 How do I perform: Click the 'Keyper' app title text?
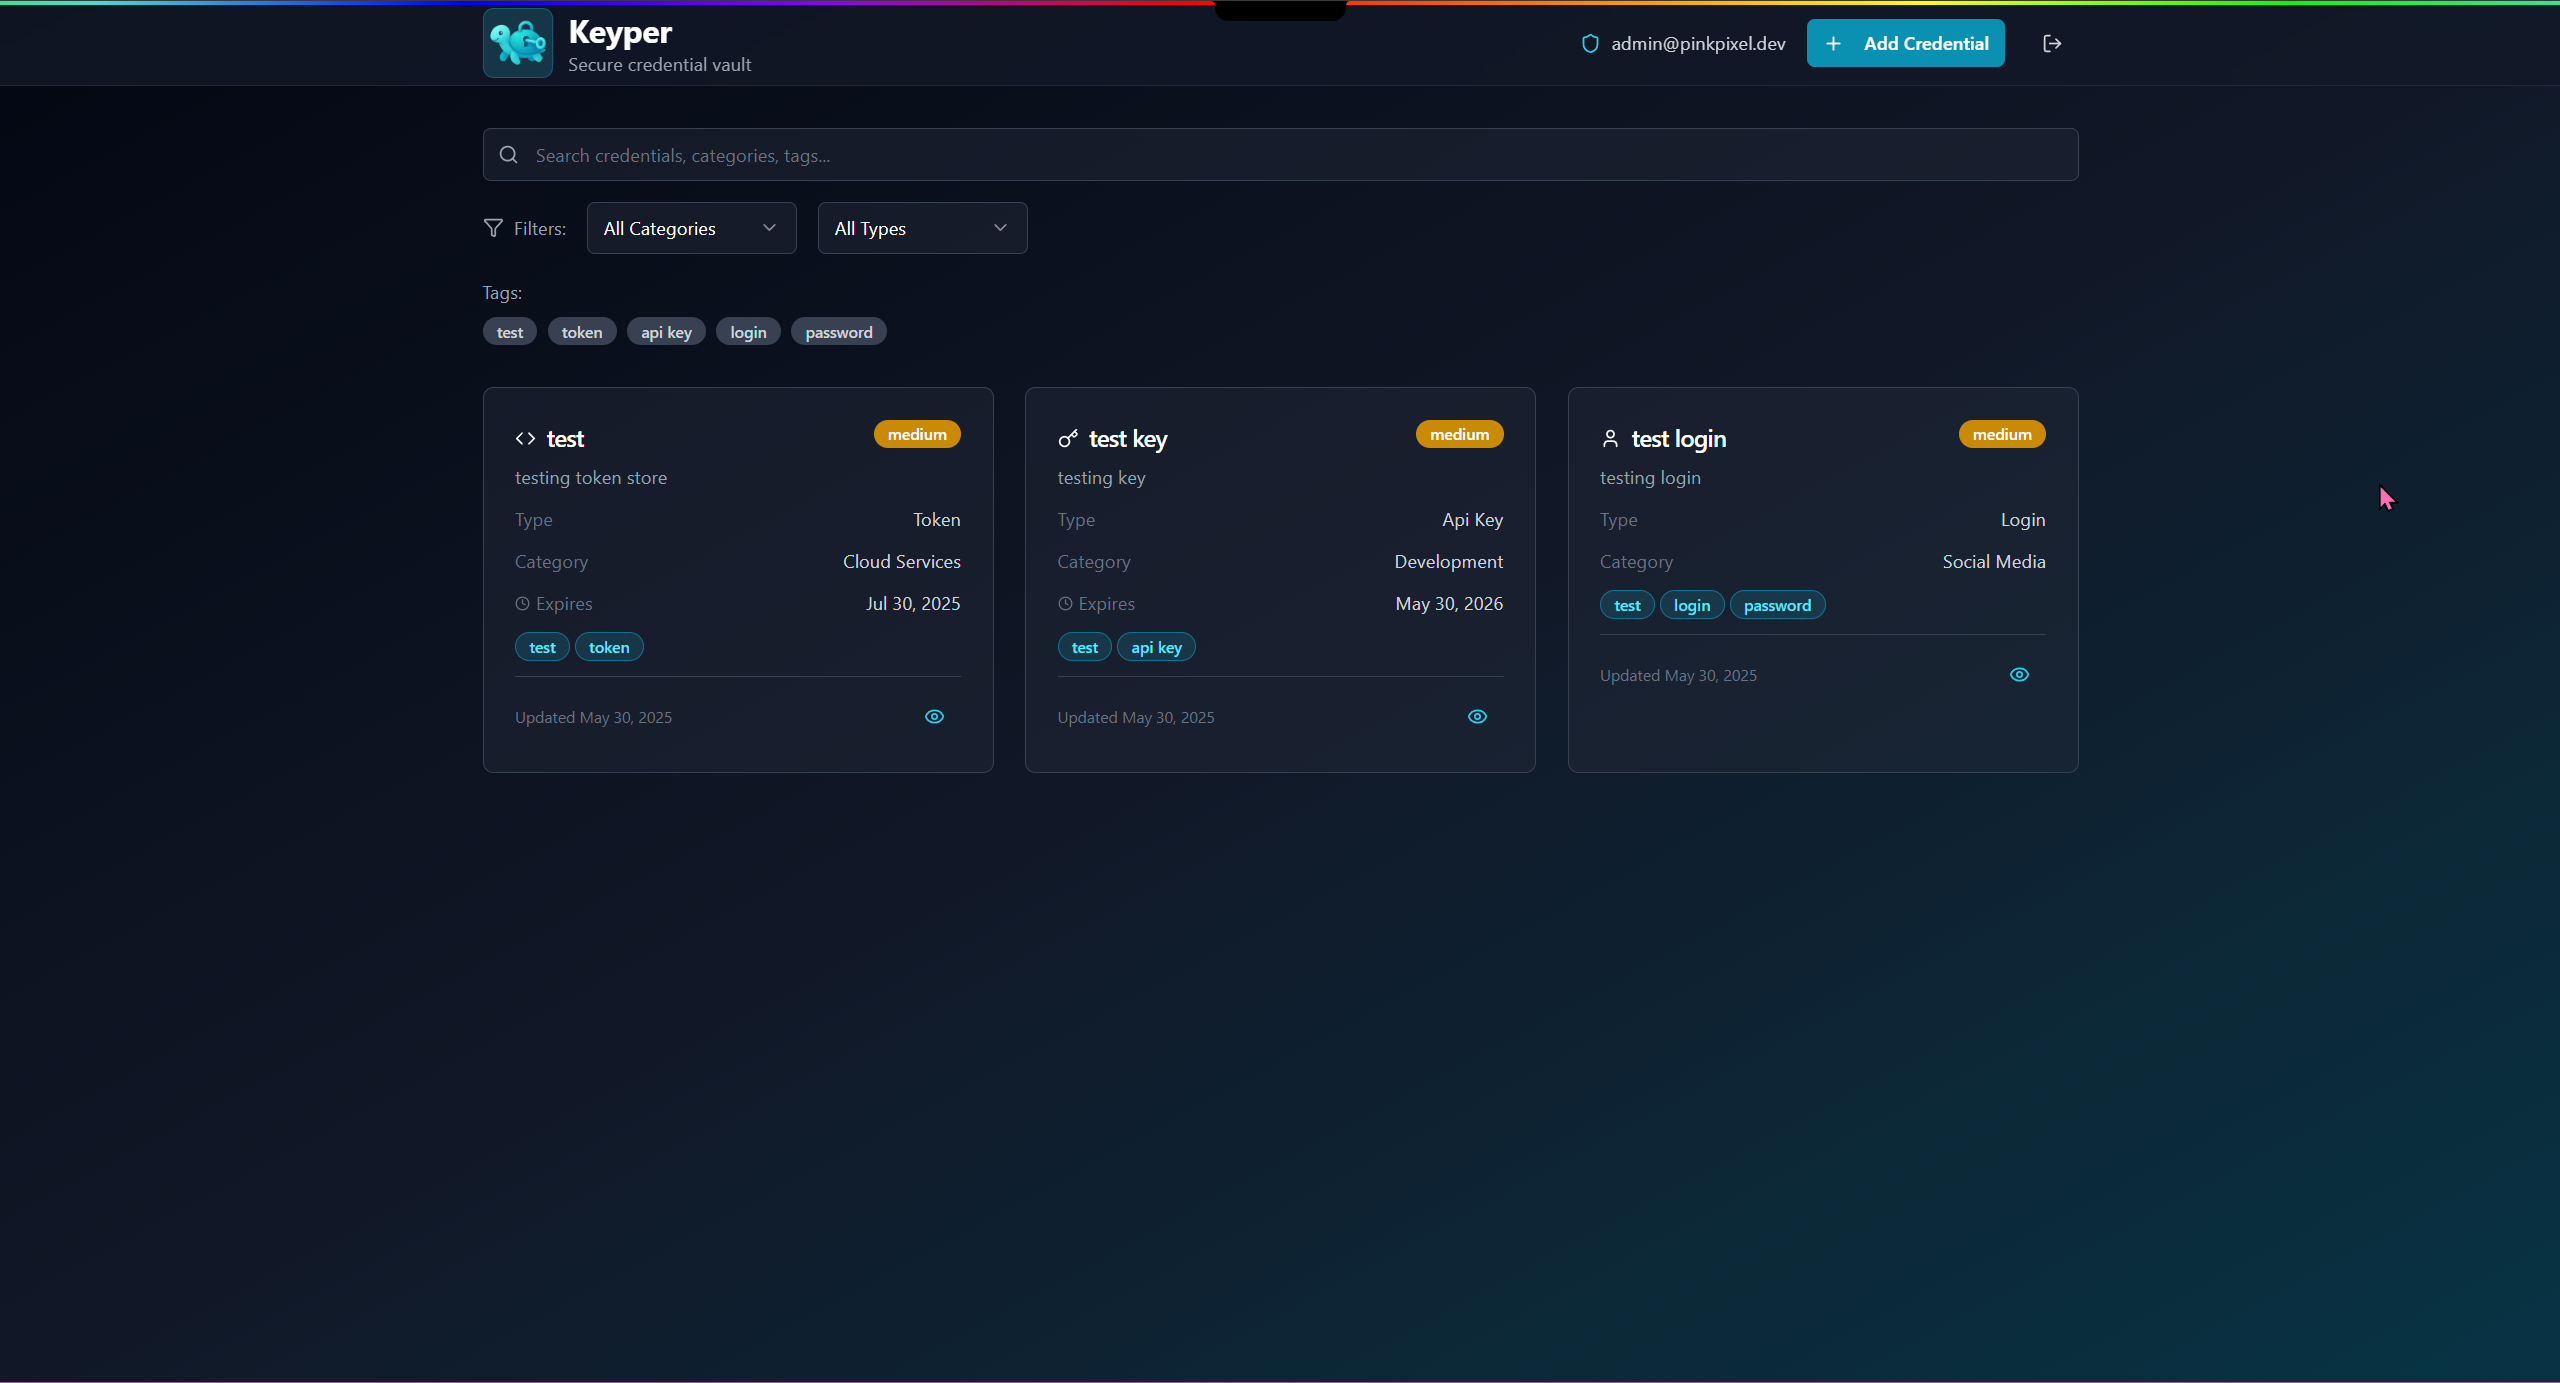point(620,32)
